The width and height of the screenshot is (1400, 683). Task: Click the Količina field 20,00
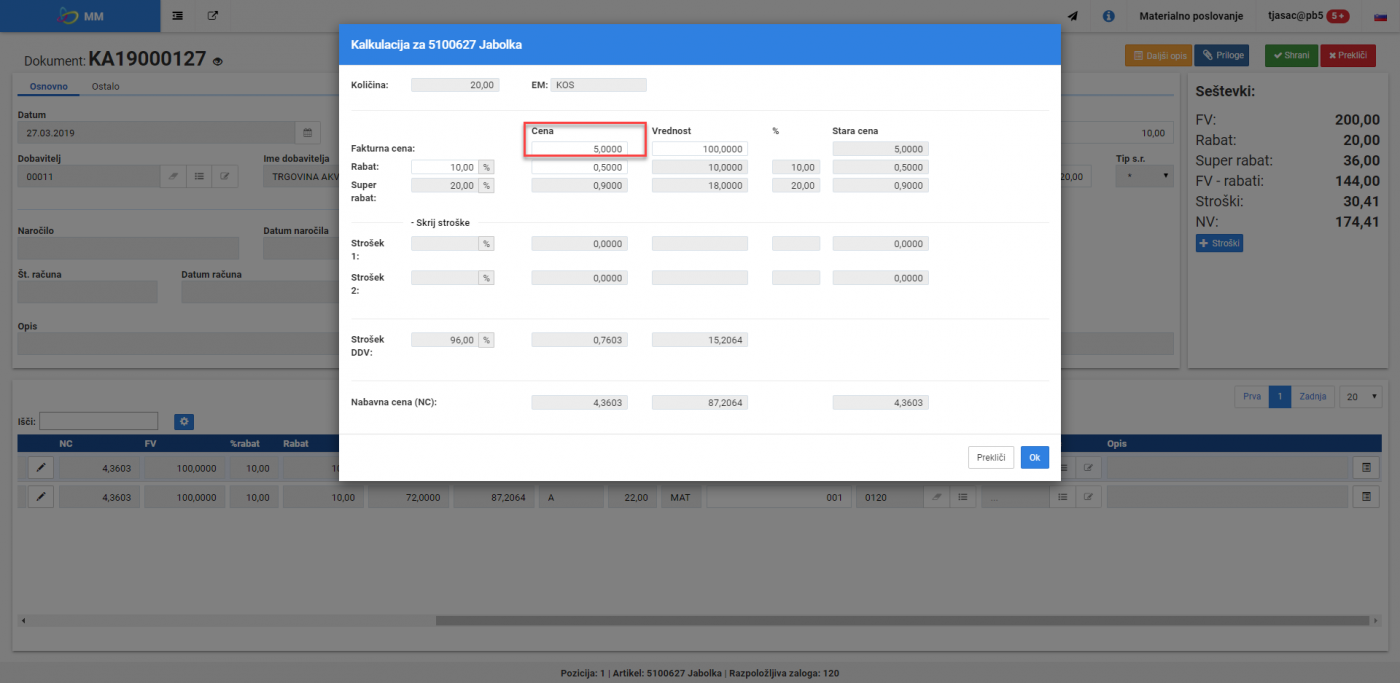pos(455,85)
